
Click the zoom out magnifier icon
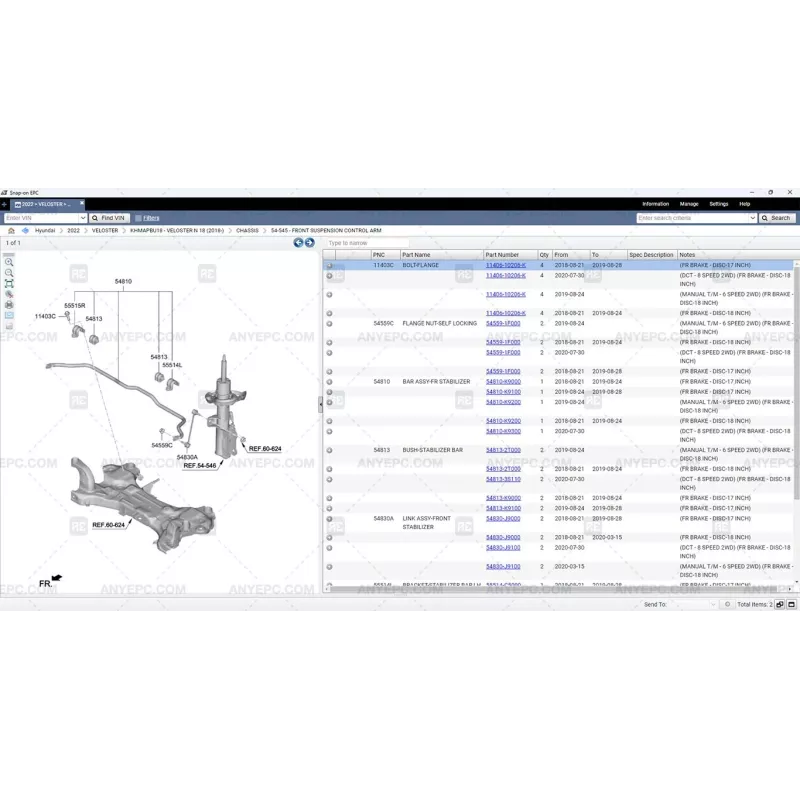click(x=9, y=273)
